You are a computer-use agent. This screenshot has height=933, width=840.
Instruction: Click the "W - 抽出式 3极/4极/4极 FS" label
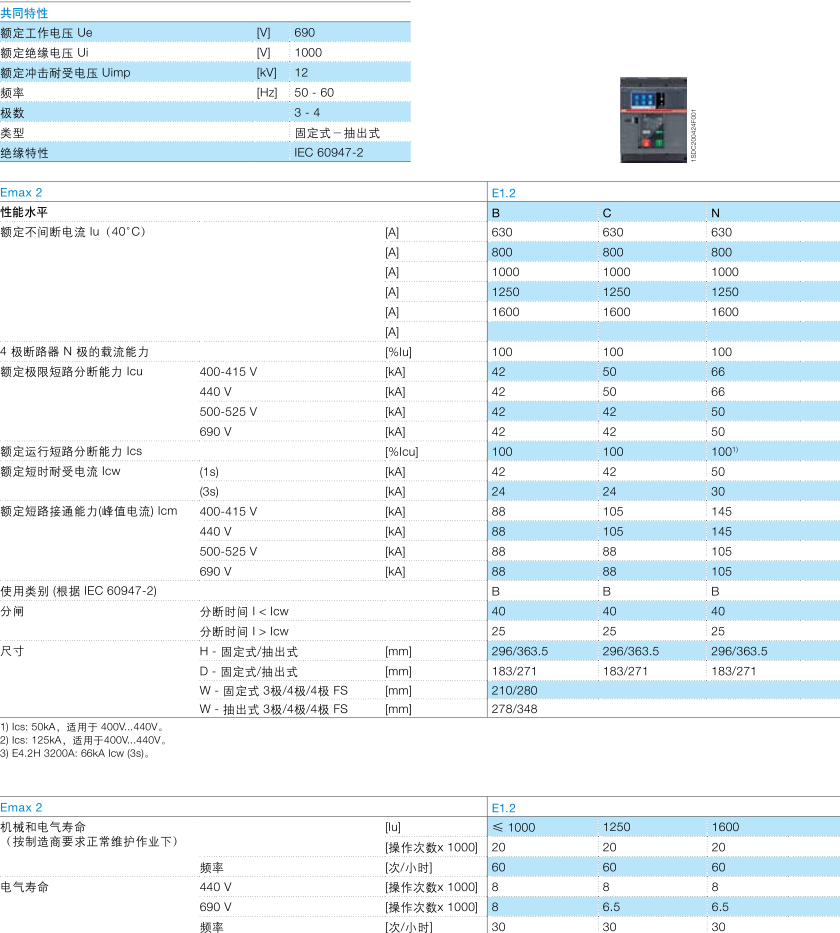pyautogui.click(x=274, y=709)
